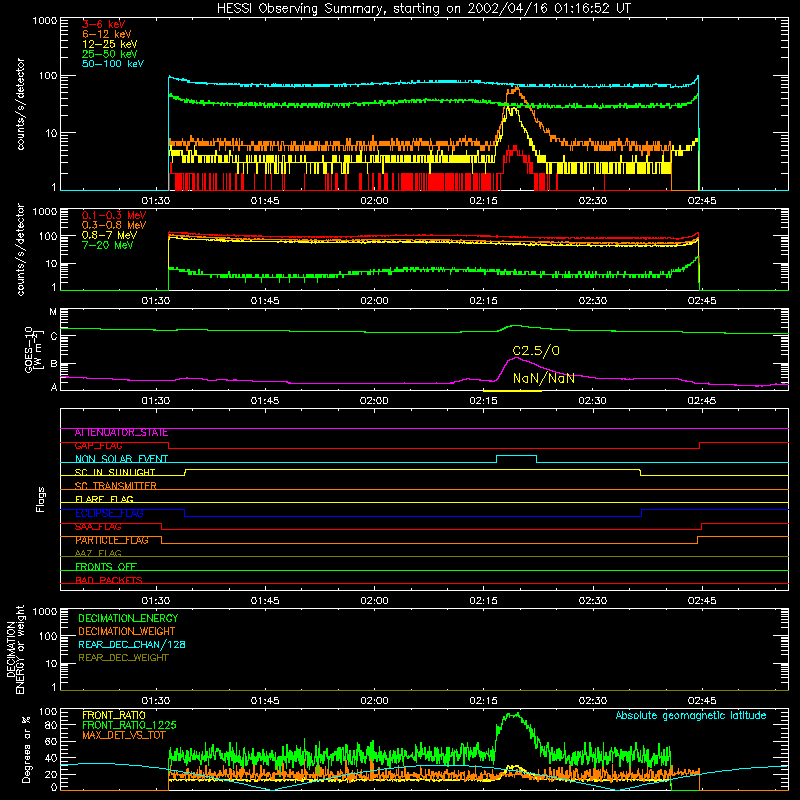Click the FLARE_FLAG label
Image resolution: width=800 pixels, height=800 pixels.
pos(104,499)
